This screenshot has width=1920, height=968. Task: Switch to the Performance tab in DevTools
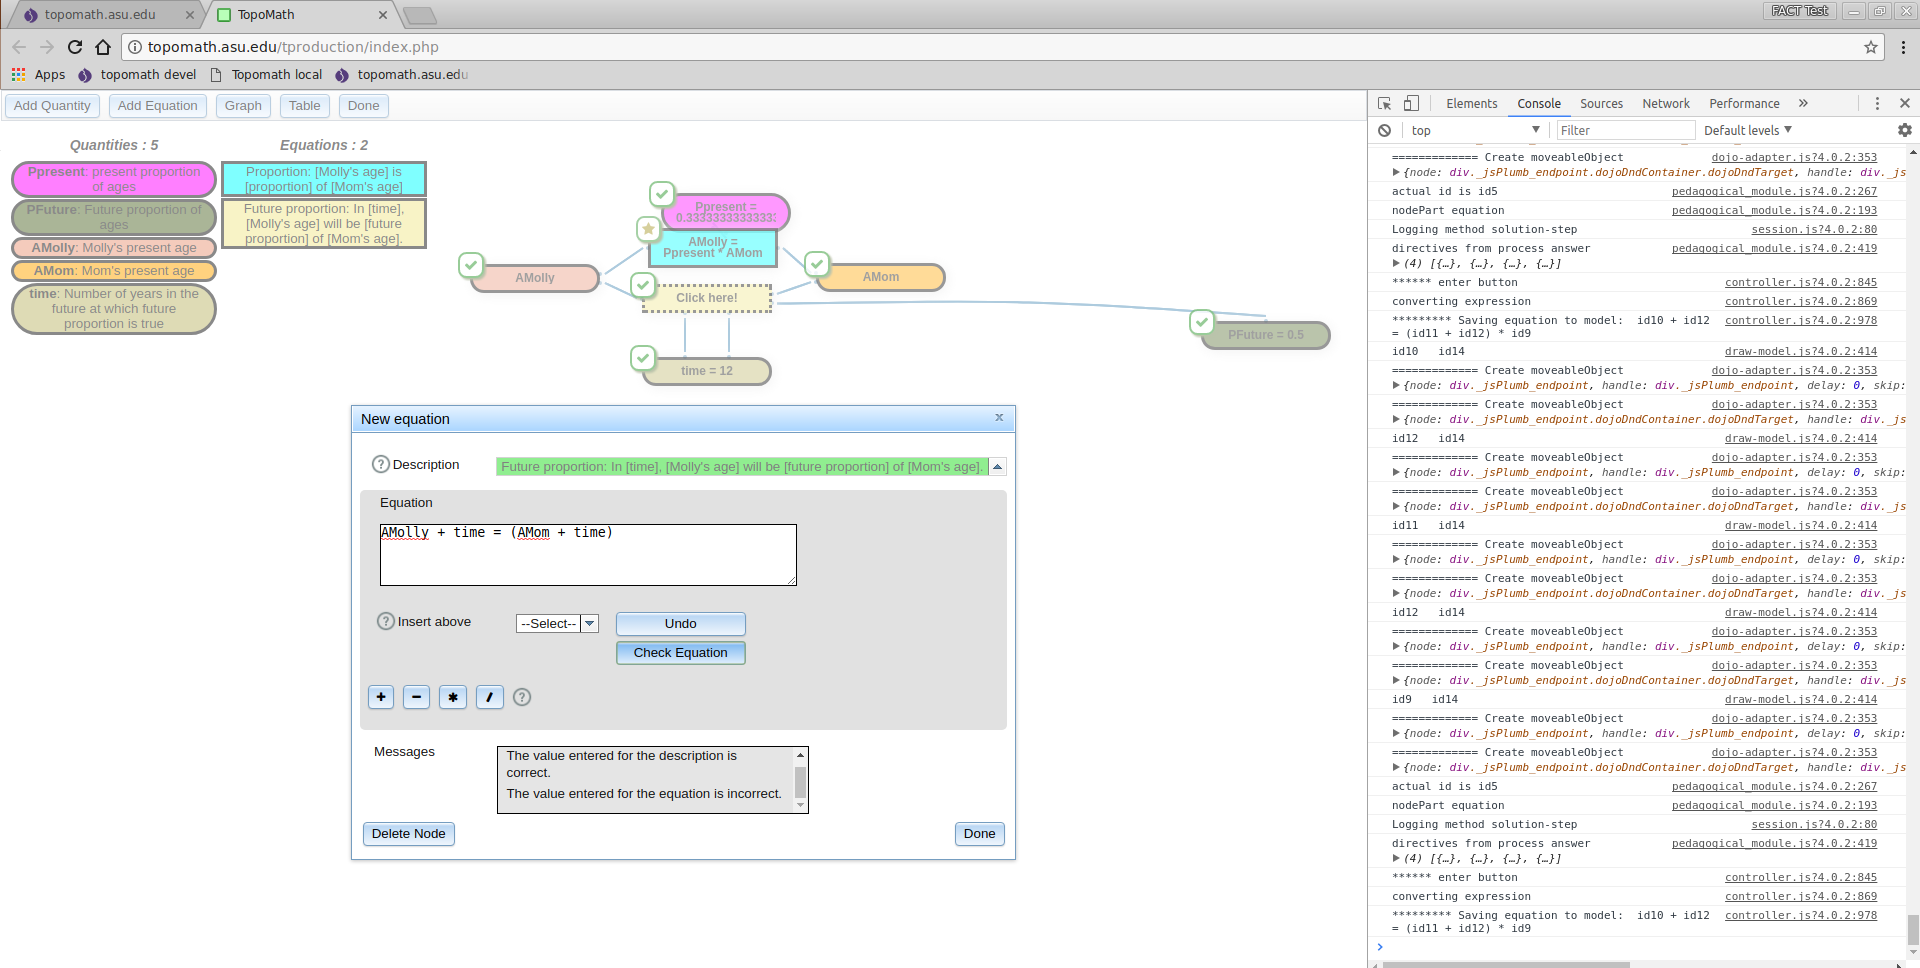[1744, 103]
